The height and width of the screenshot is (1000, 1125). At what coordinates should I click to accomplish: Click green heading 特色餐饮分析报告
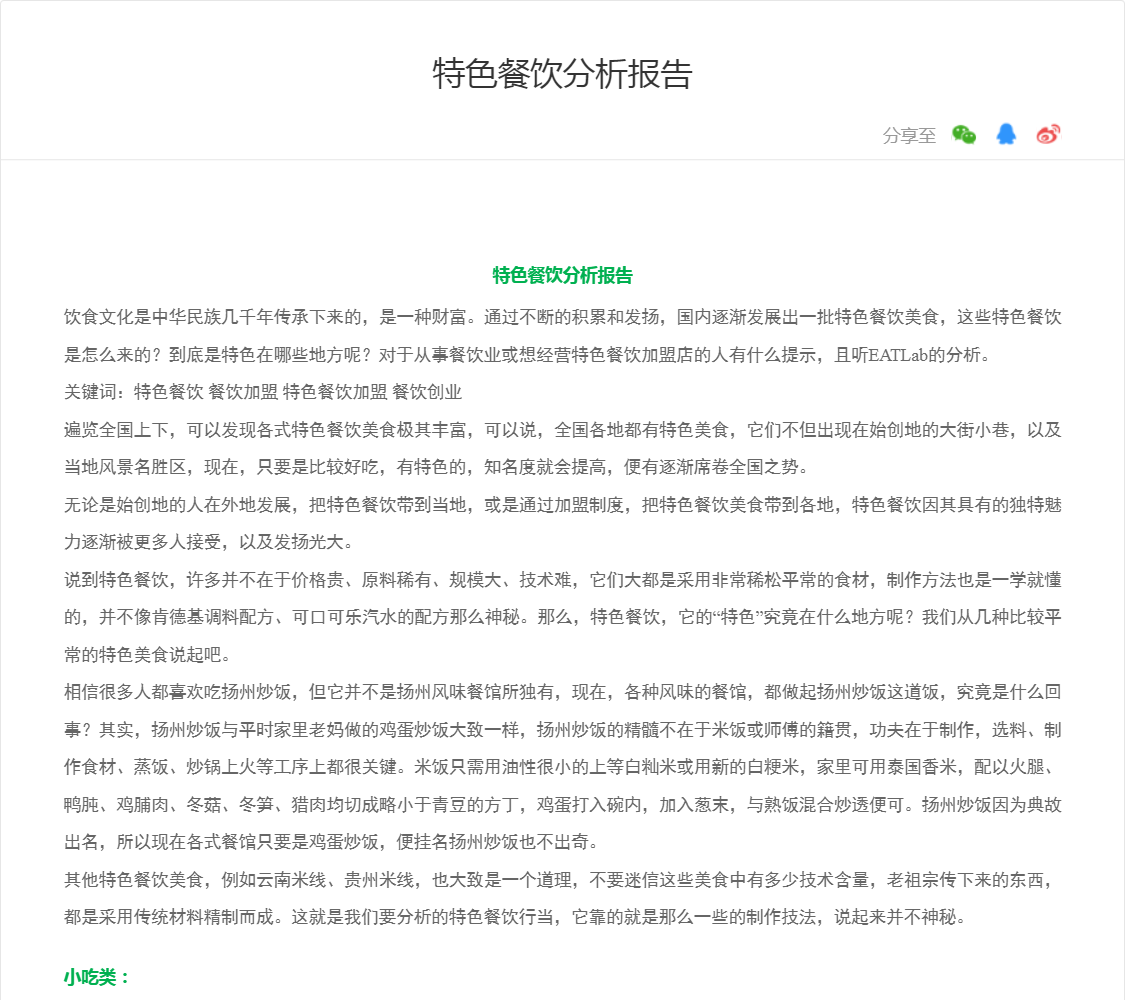[x=562, y=275]
